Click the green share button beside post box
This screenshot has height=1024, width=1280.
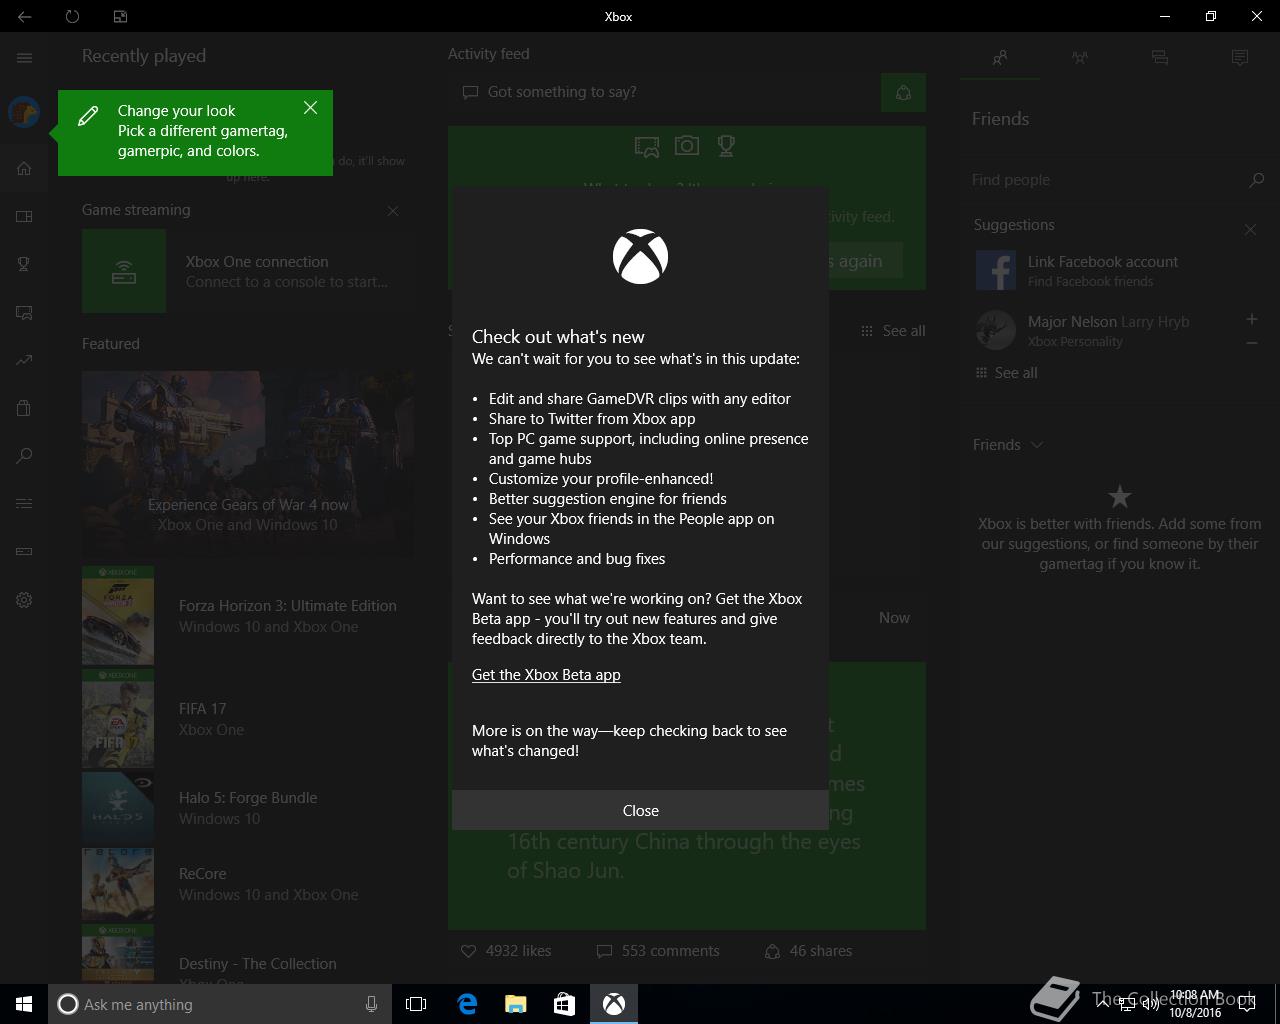click(x=903, y=93)
